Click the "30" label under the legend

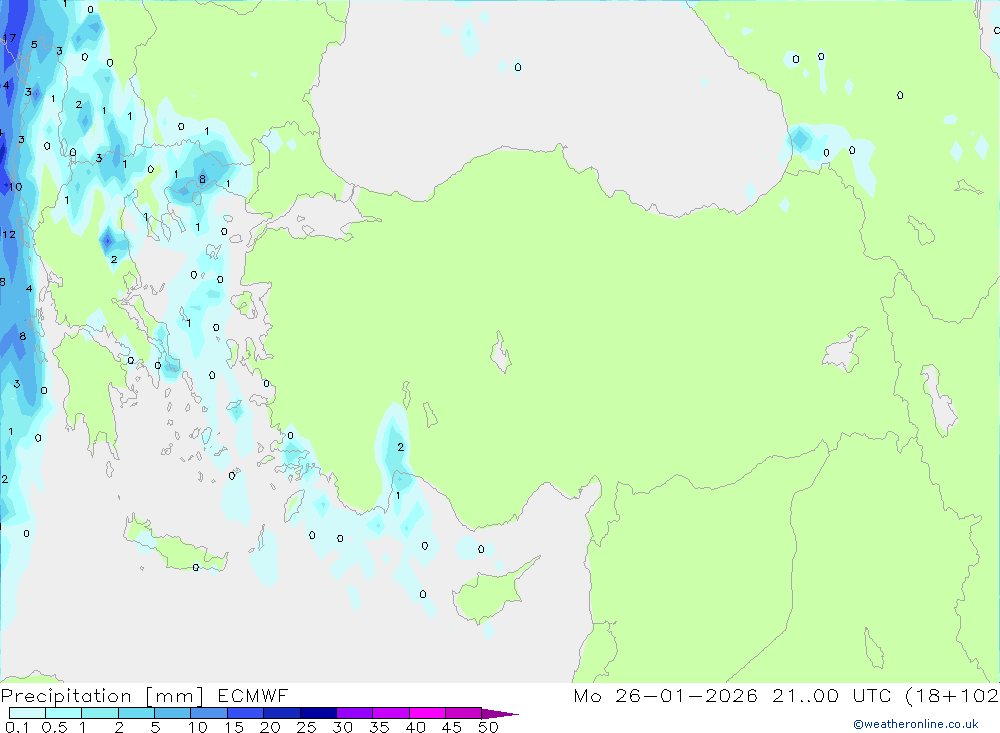342,727
